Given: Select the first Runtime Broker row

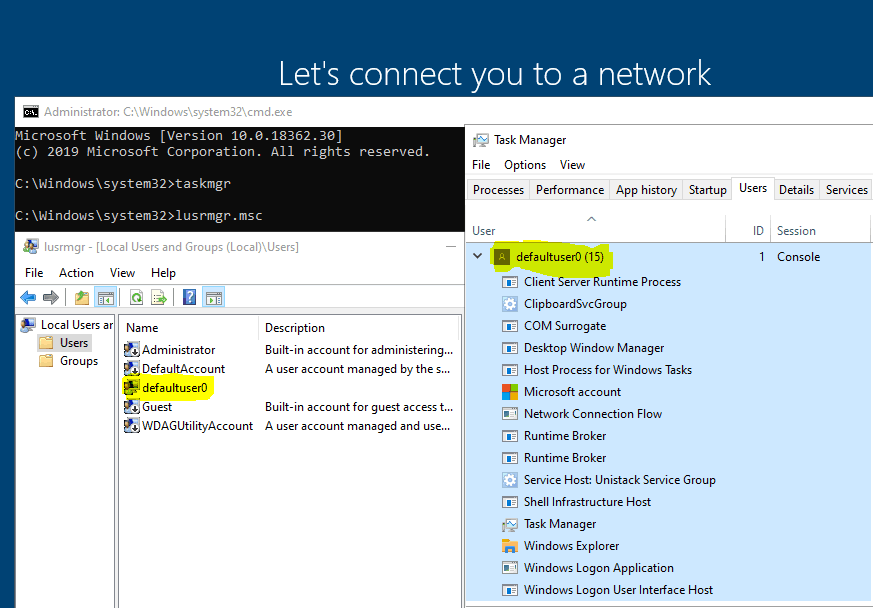Looking at the screenshot, I should [668, 436].
